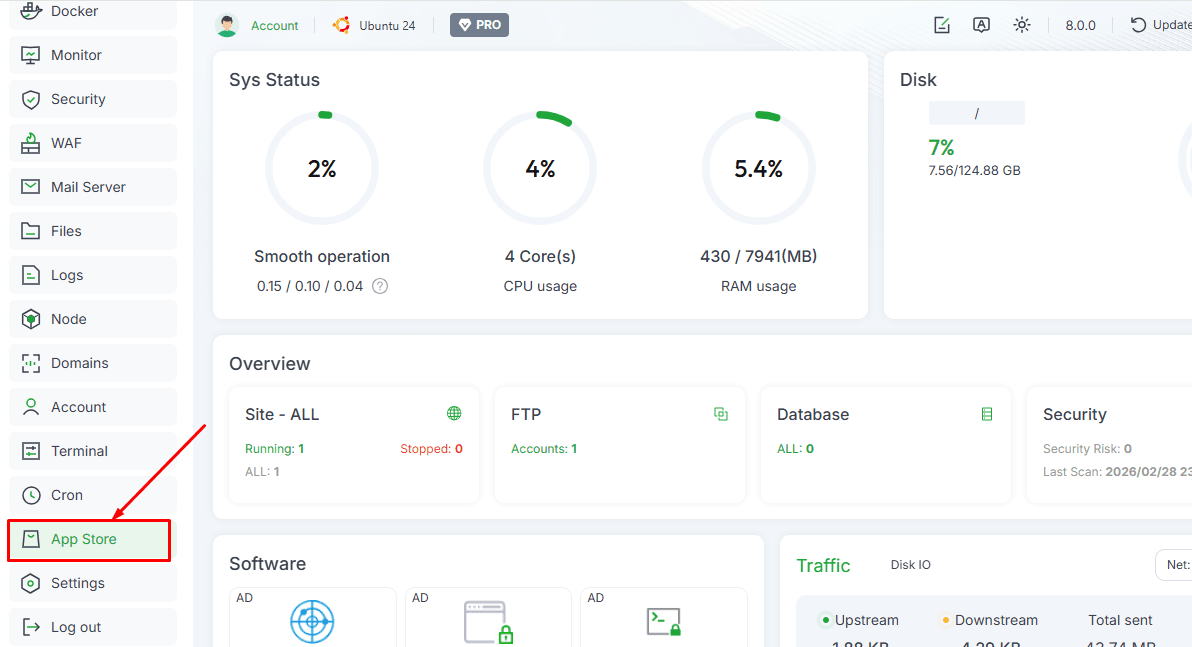This screenshot has height=647, width=1192.
Task: Click the CPU usage 4% gauge
Action: point(540,169)
